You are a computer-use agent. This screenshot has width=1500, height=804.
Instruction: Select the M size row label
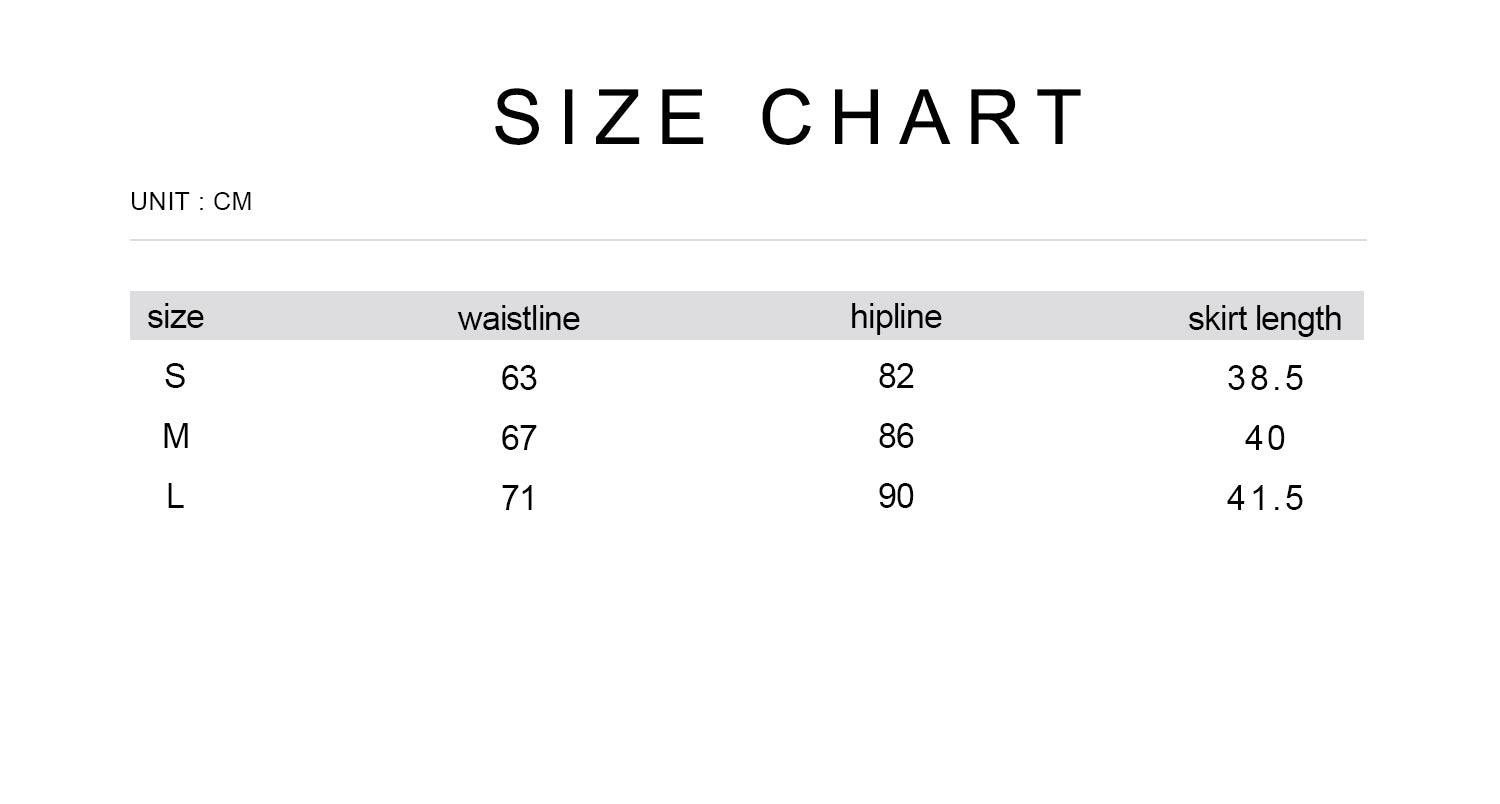pyautogui.click(x=176, y=437)
